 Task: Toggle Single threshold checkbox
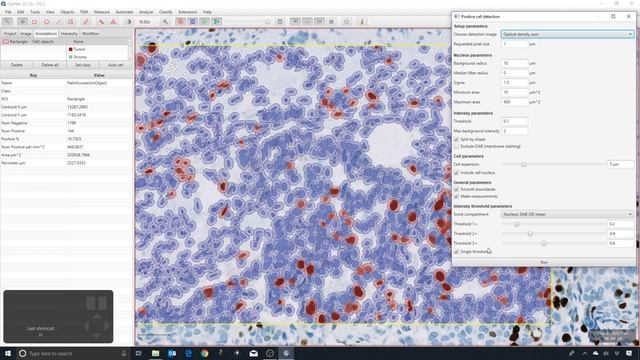pos(456,251)
